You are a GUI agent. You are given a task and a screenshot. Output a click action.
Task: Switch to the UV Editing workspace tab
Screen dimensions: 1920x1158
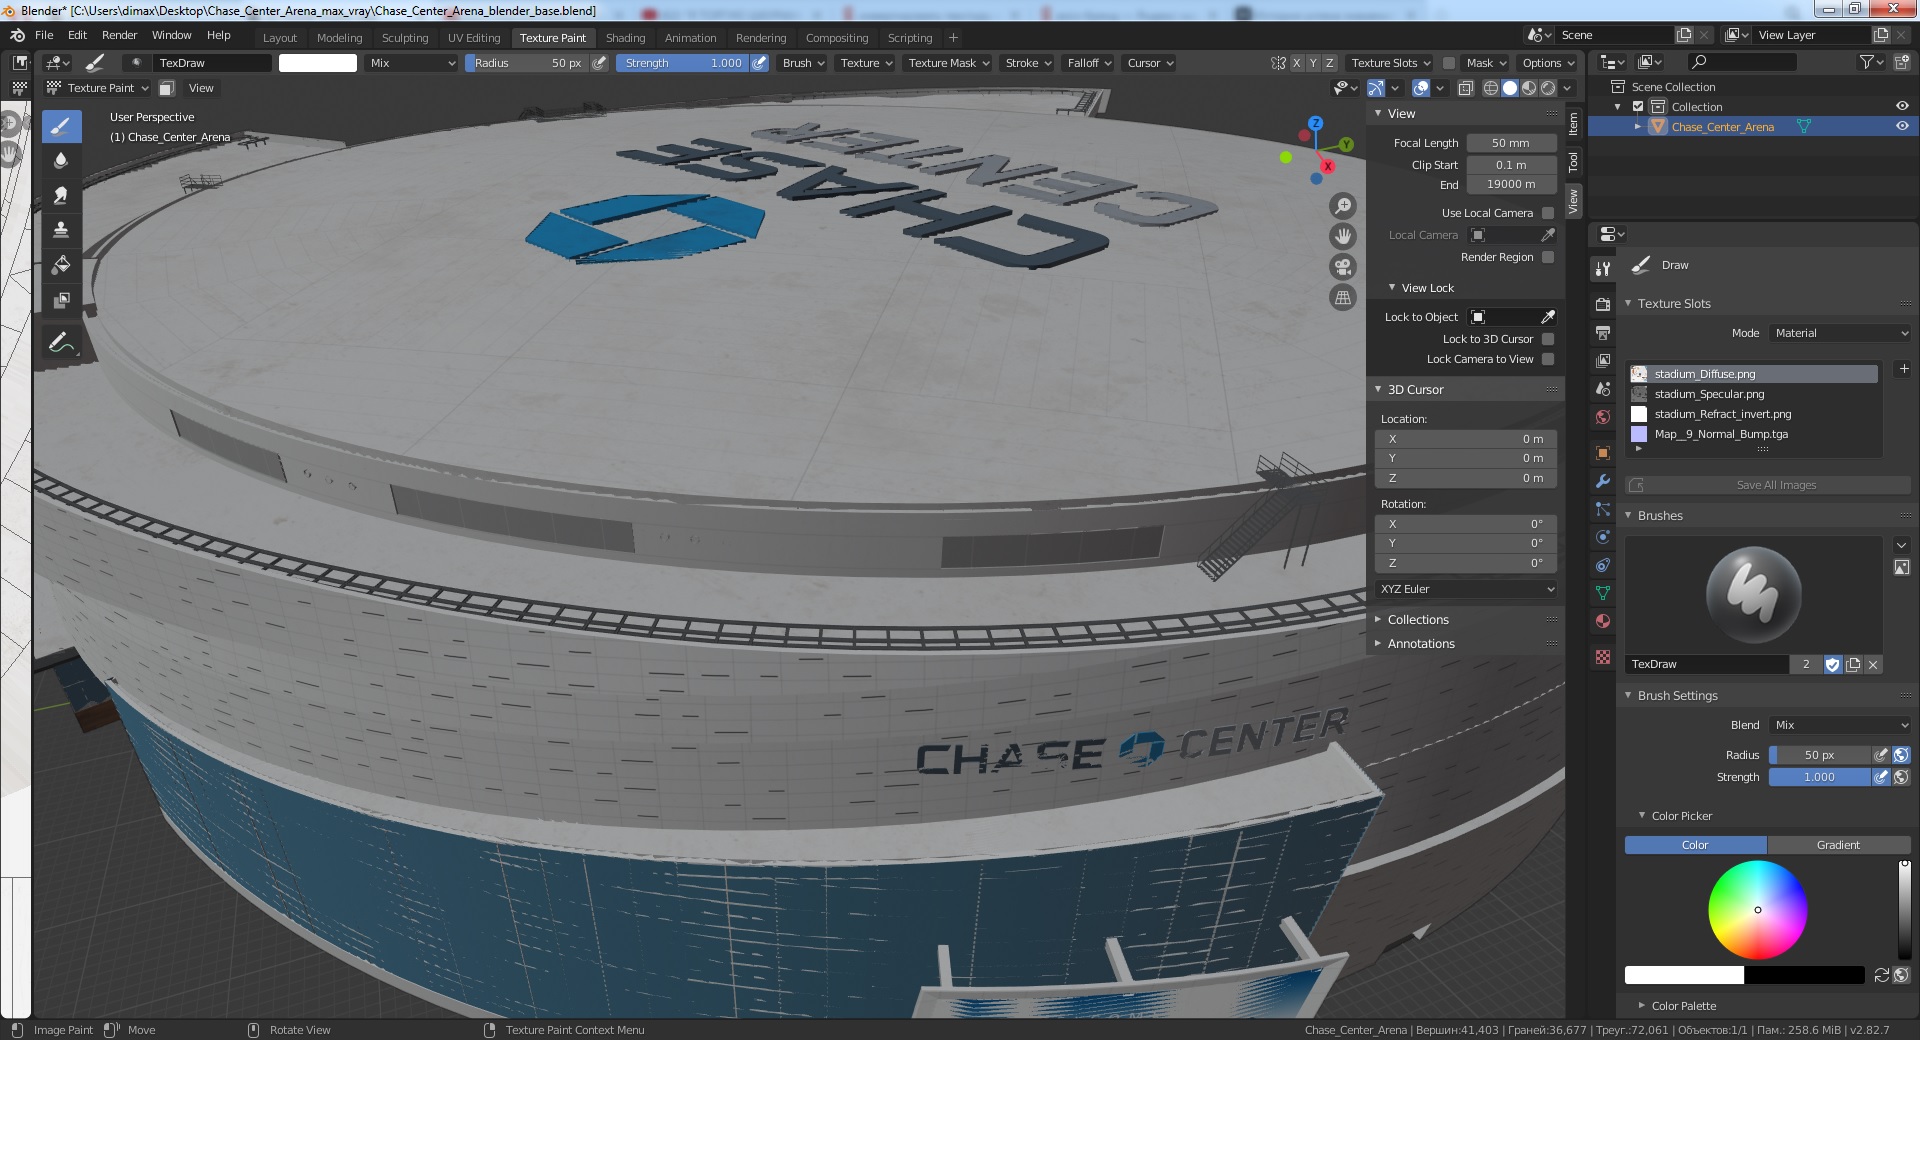point(473,38)
